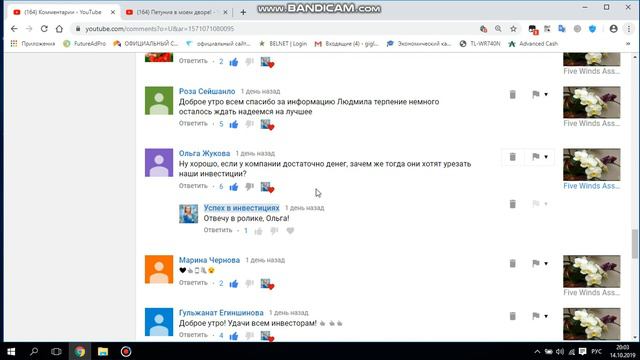
Task: Open the flag dropdown arrow for Марина Чернова's comment
Action: [x=546, y=264]
